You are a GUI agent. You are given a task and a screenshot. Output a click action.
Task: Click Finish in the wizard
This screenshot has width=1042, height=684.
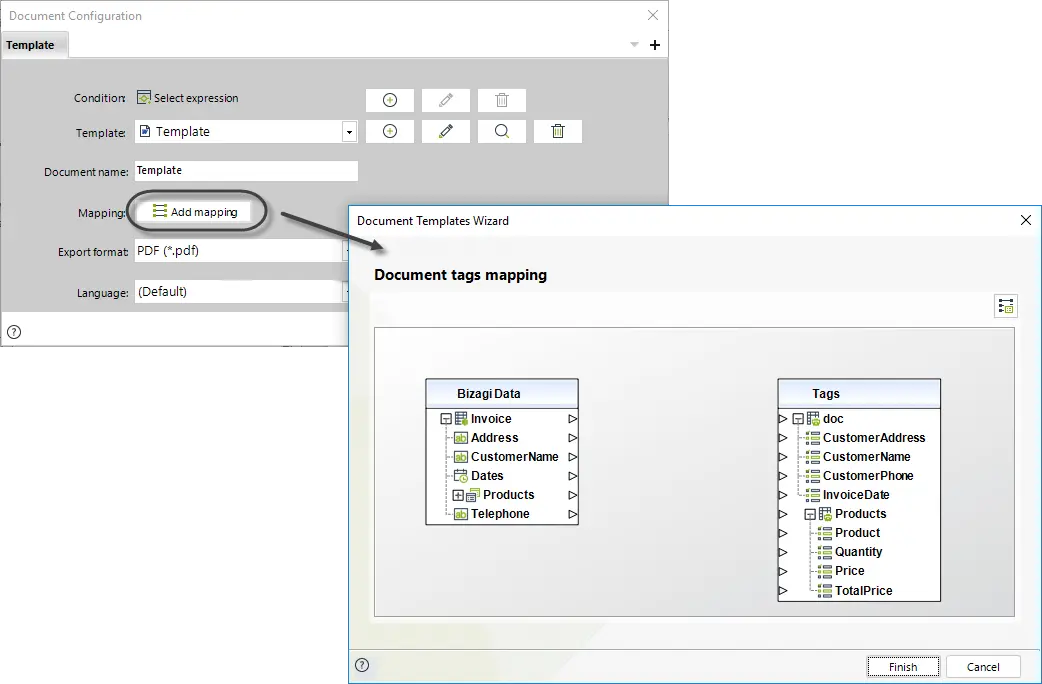coord(903,667)
